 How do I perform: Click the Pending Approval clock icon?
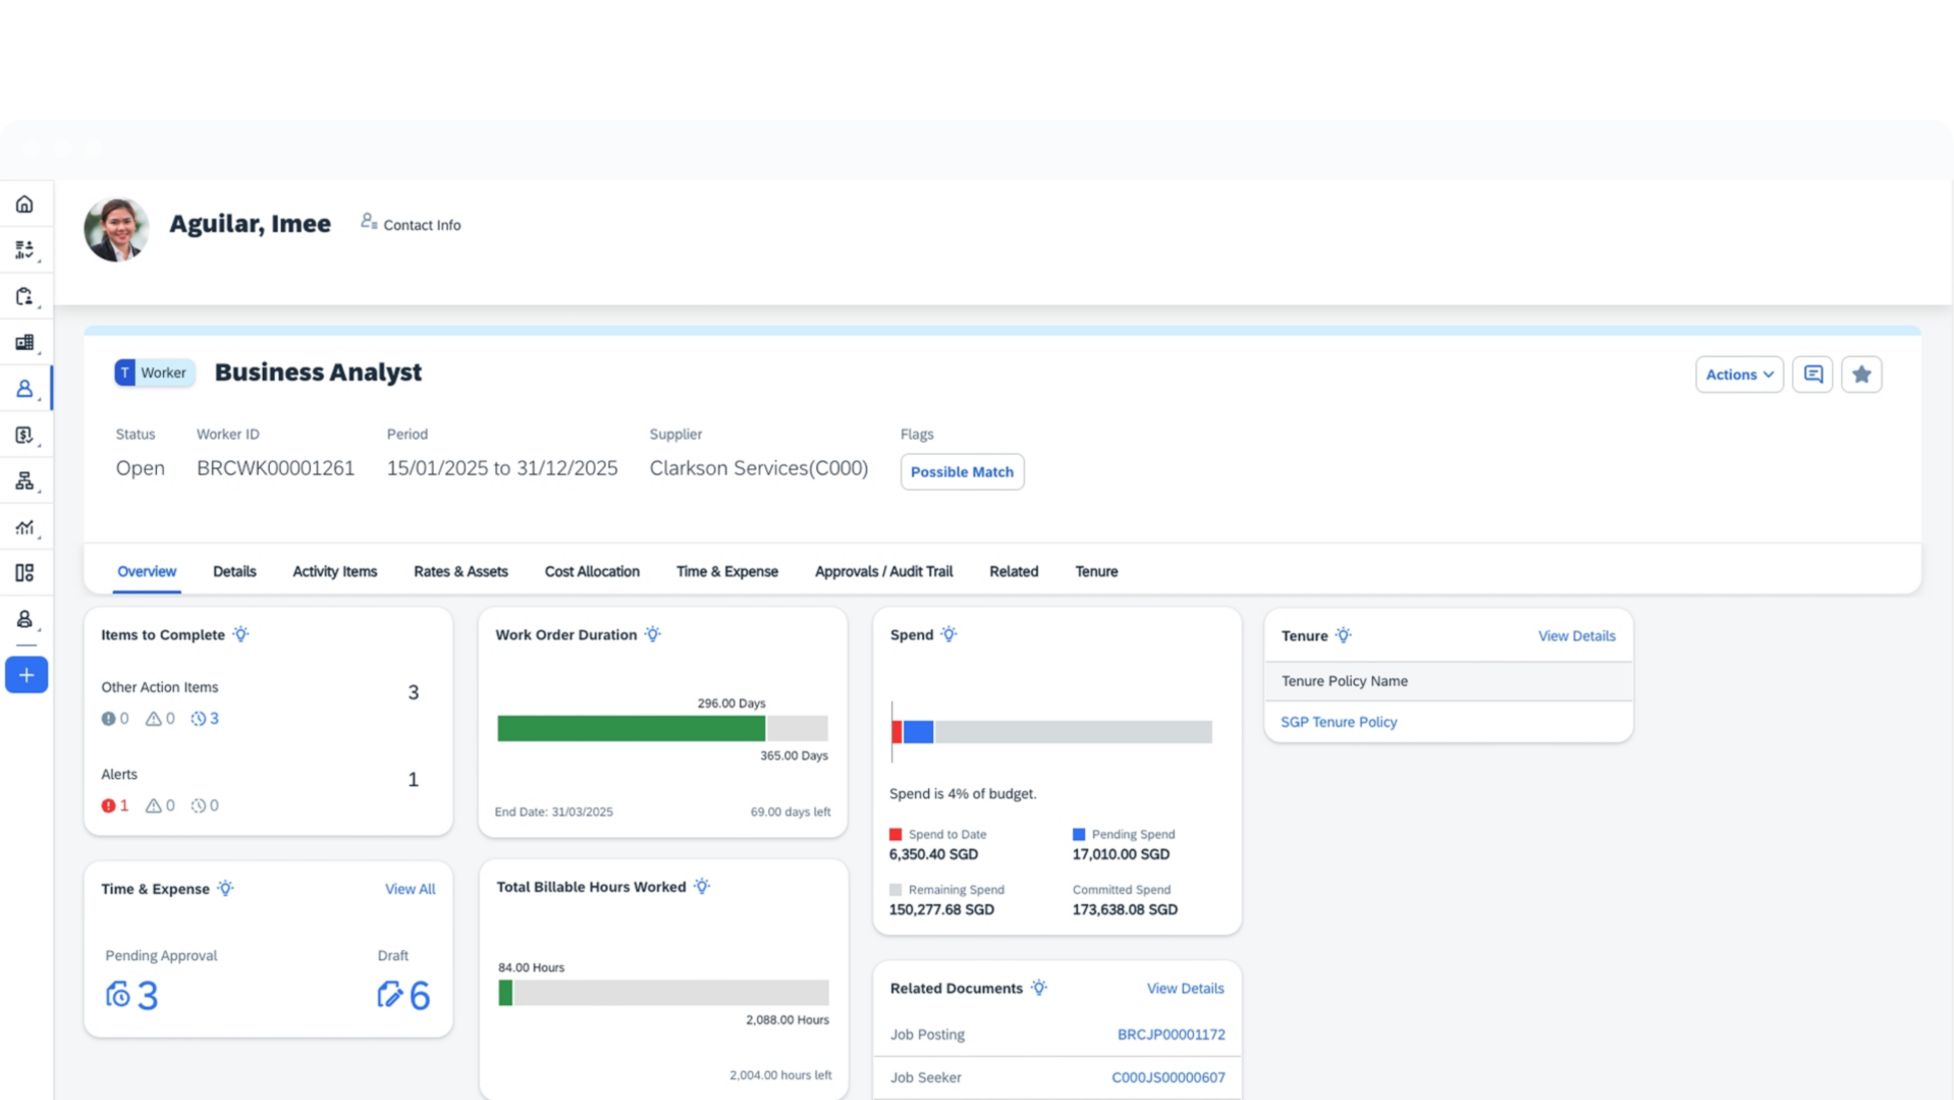click(x=118, y=994)
